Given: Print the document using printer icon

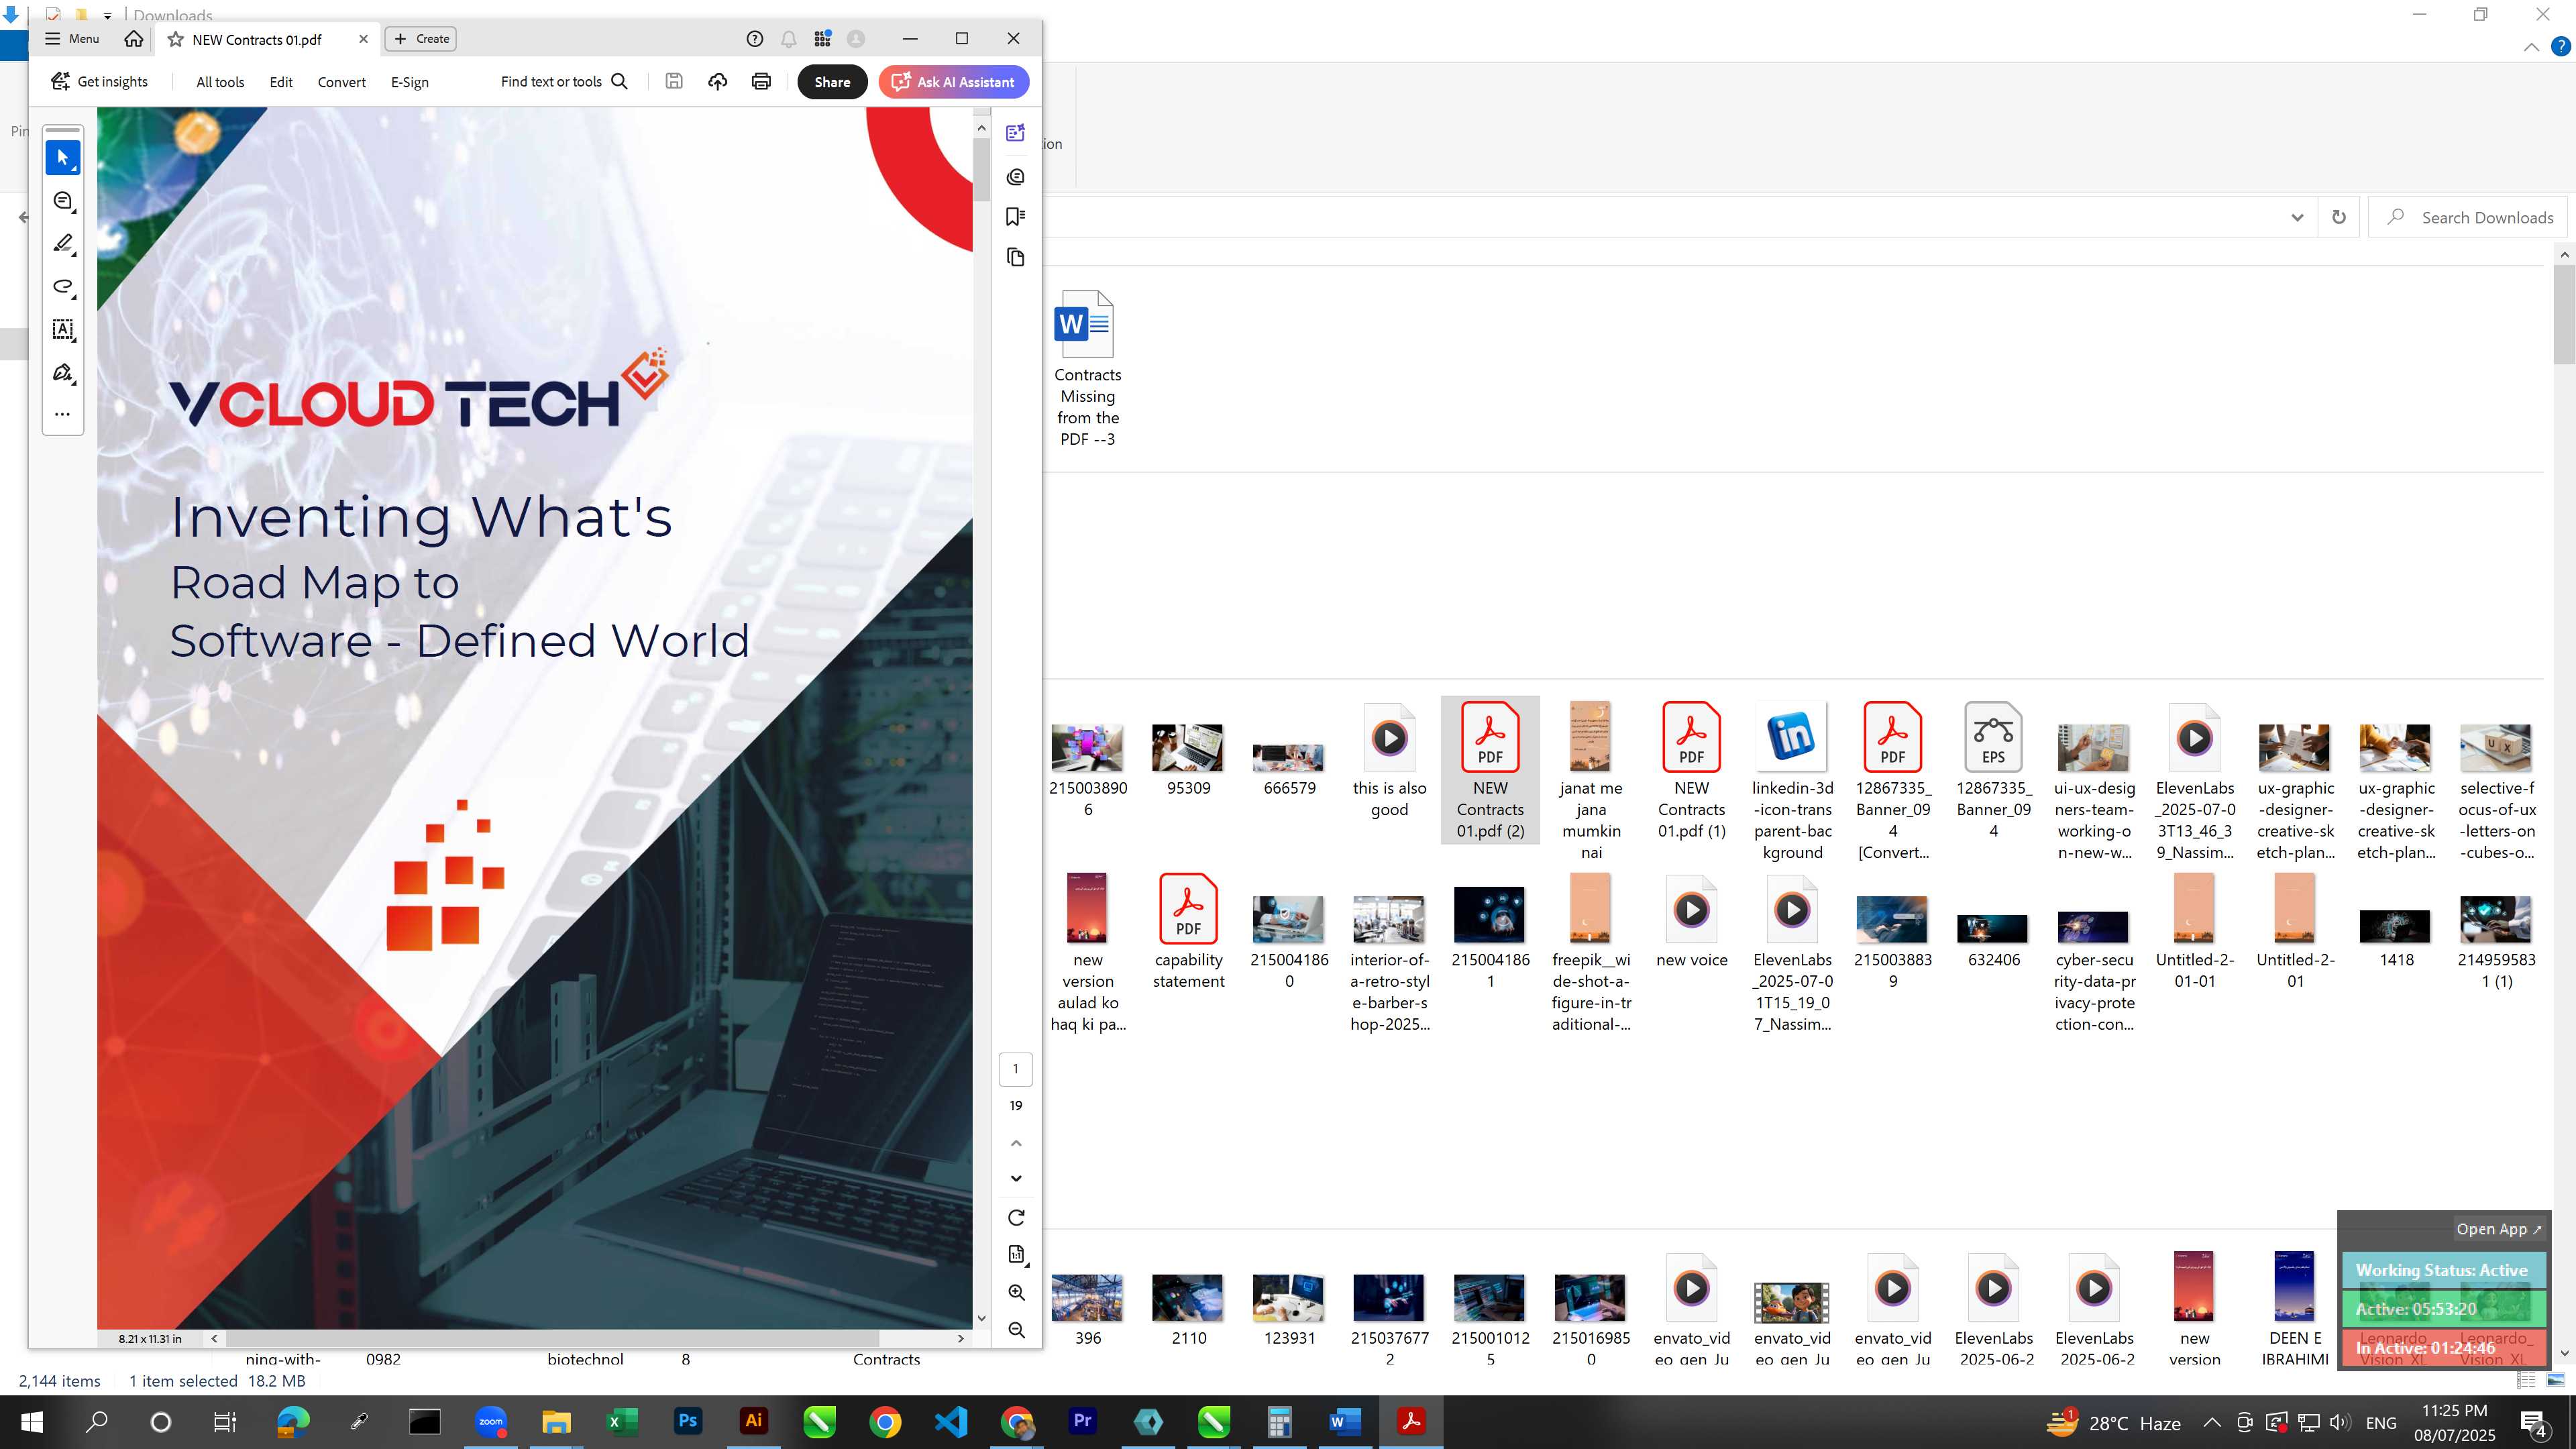Looking at the screenshot, I should point(761,82).
